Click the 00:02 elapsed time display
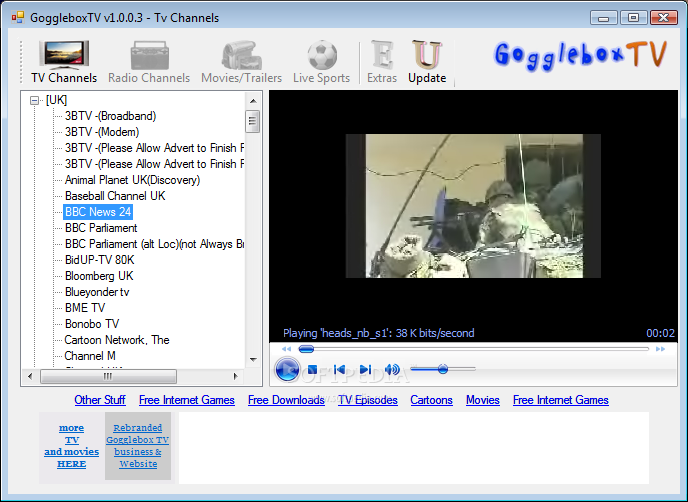 (x=660, y=333)
